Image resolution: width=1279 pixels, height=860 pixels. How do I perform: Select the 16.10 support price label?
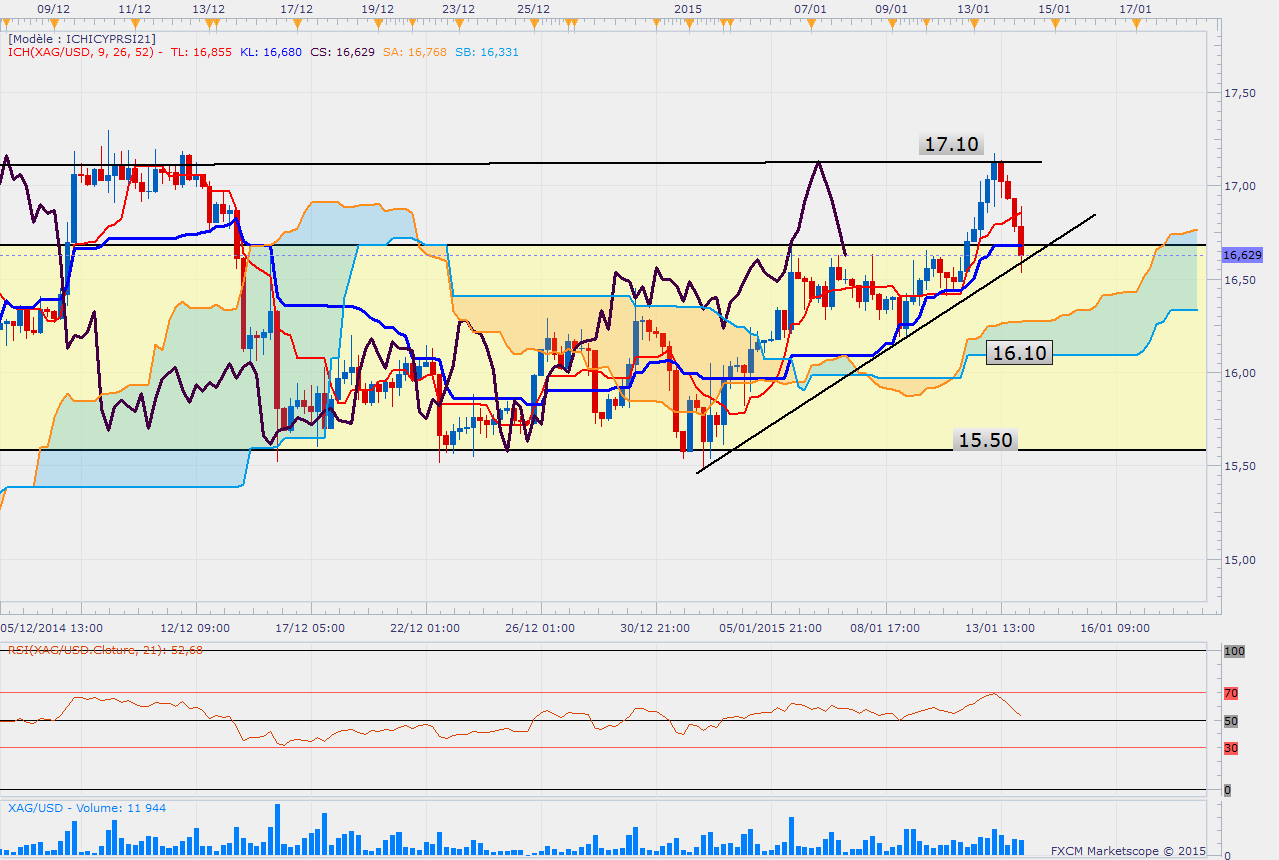[1018, 352]
